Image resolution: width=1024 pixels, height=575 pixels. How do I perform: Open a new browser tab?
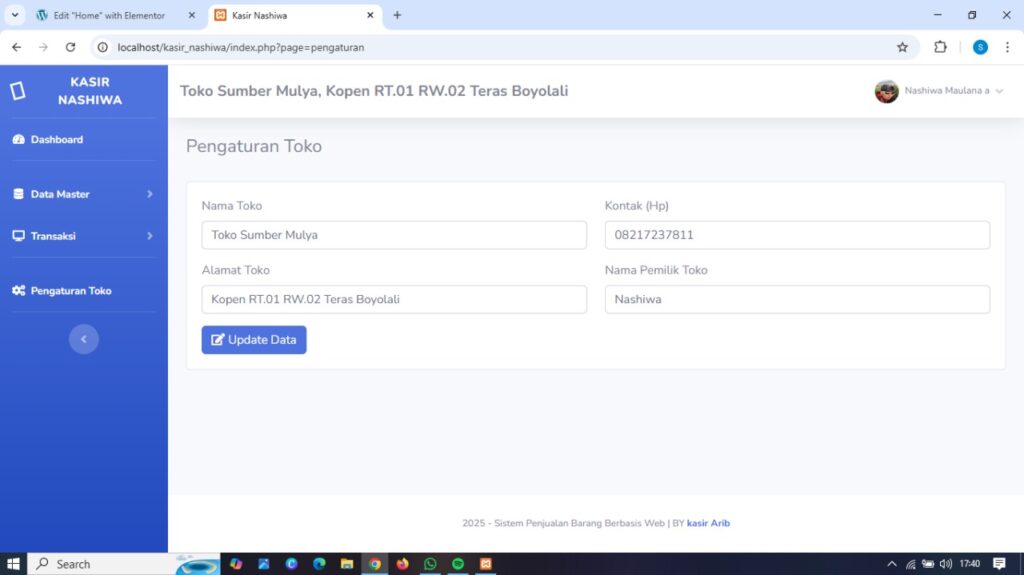tap(397, 16)
